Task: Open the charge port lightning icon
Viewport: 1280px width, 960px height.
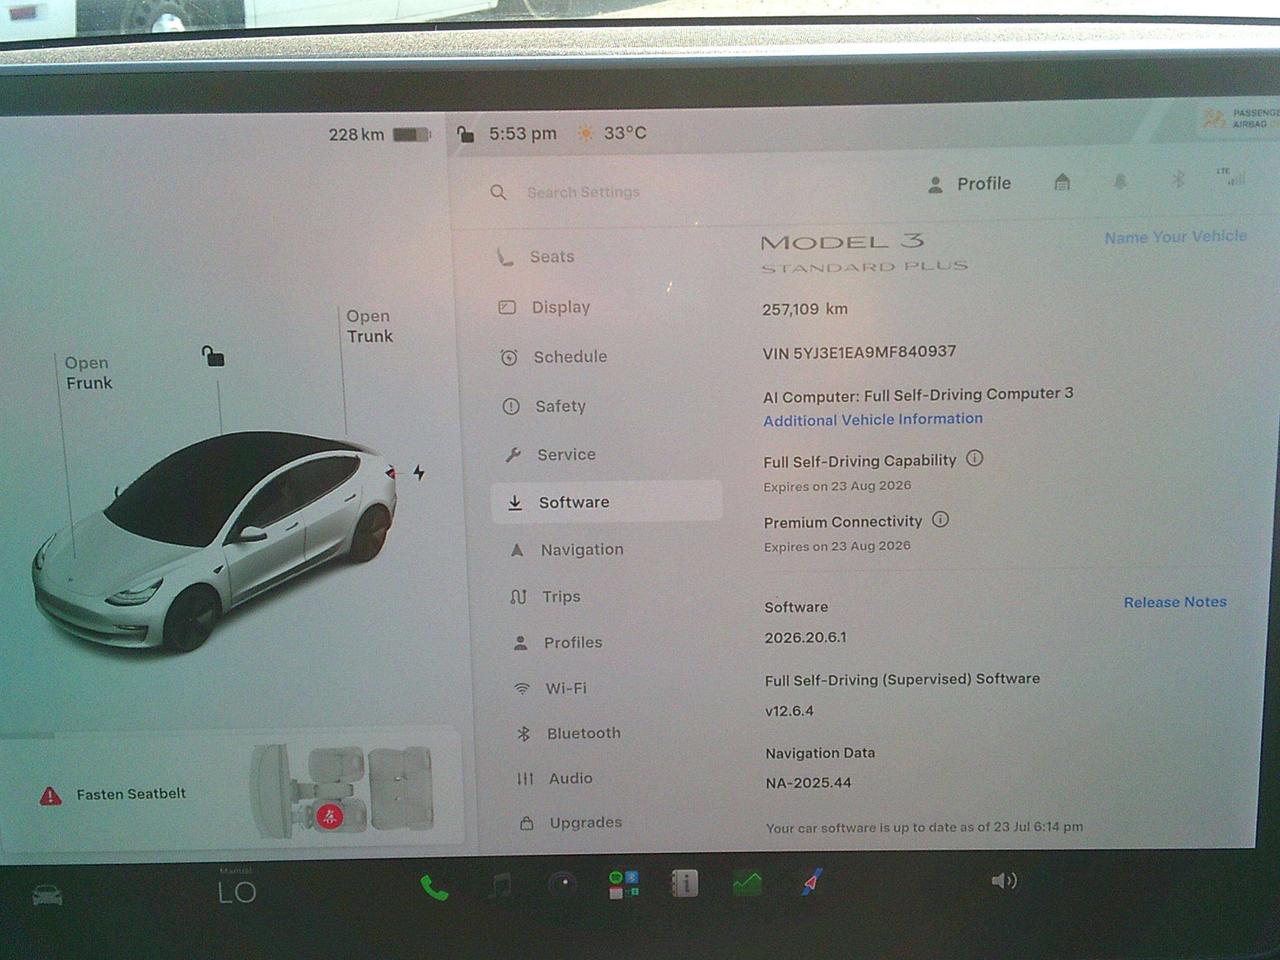Action: coord(419,472)
